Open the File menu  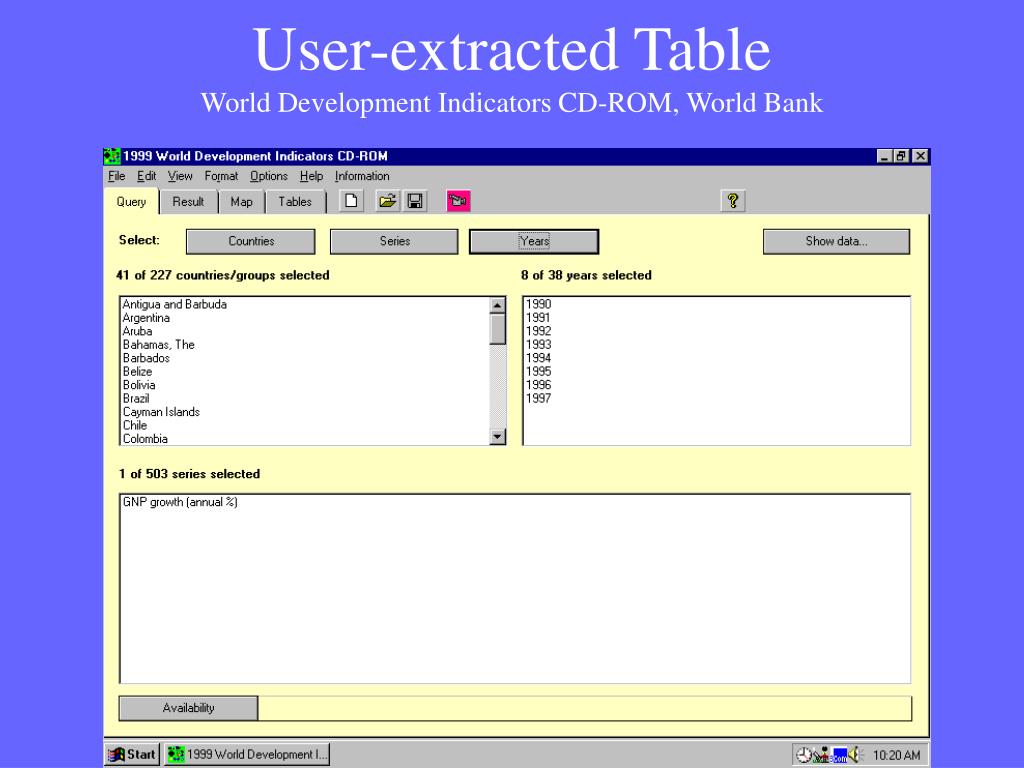coord(117,176)
